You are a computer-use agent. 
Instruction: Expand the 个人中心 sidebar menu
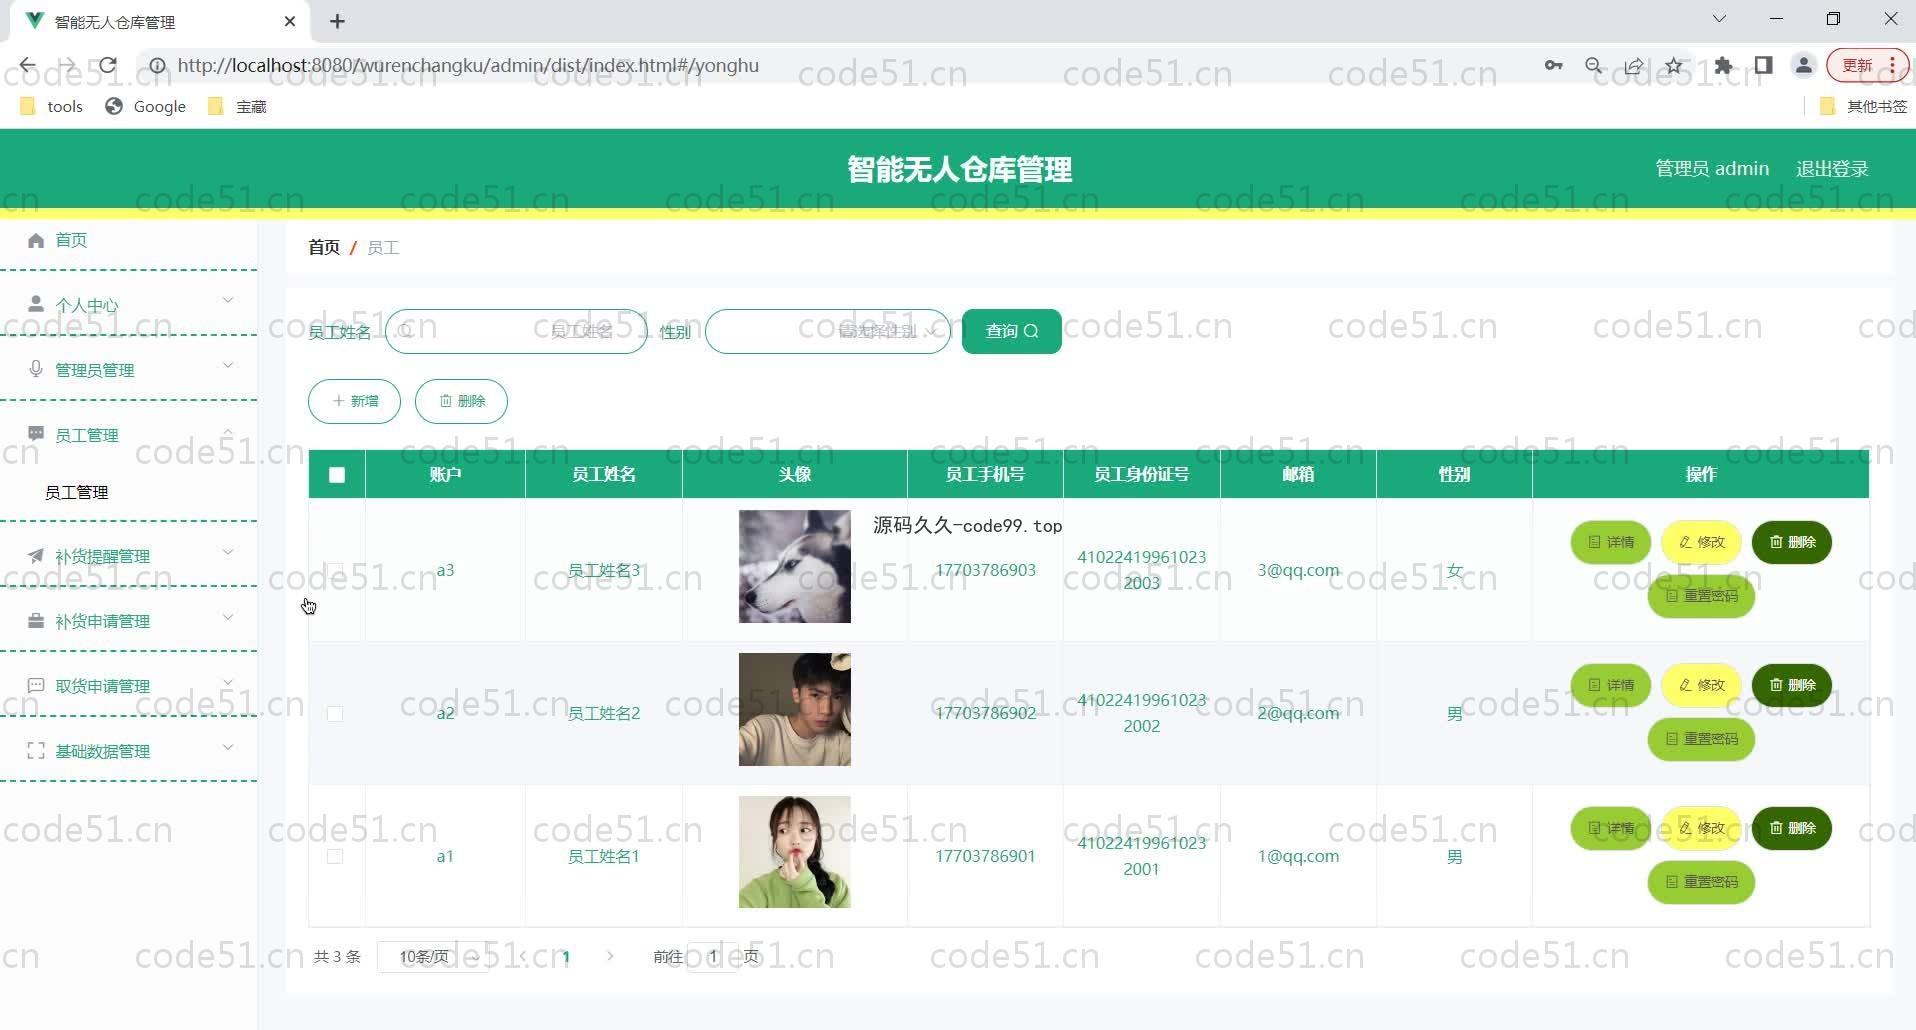[x=128, y=305]
